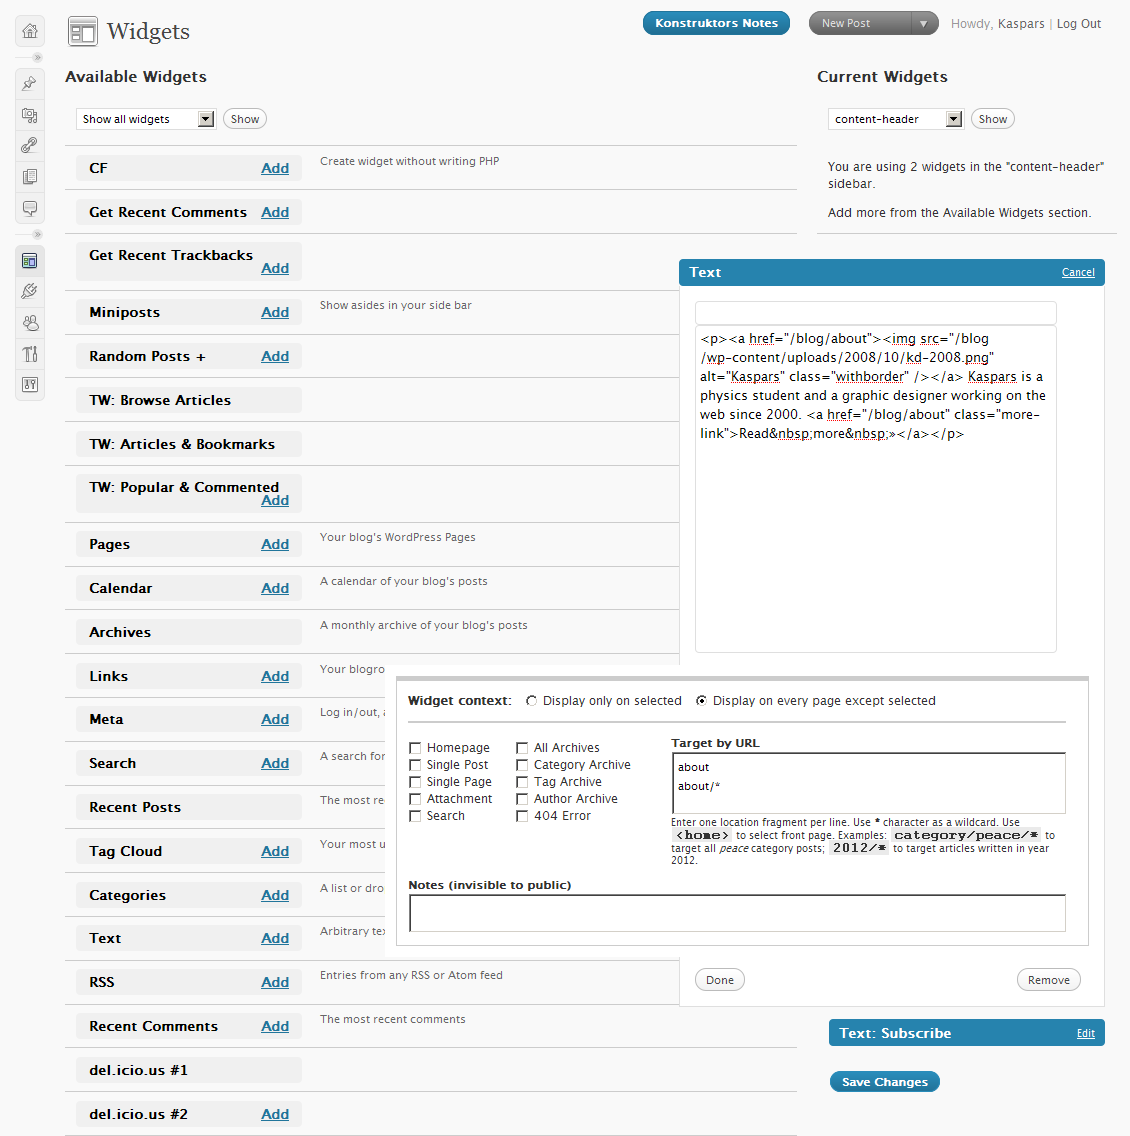
Task: Check the Homepage checkbox
Action: pyautogui.click(x=415, y=748)
